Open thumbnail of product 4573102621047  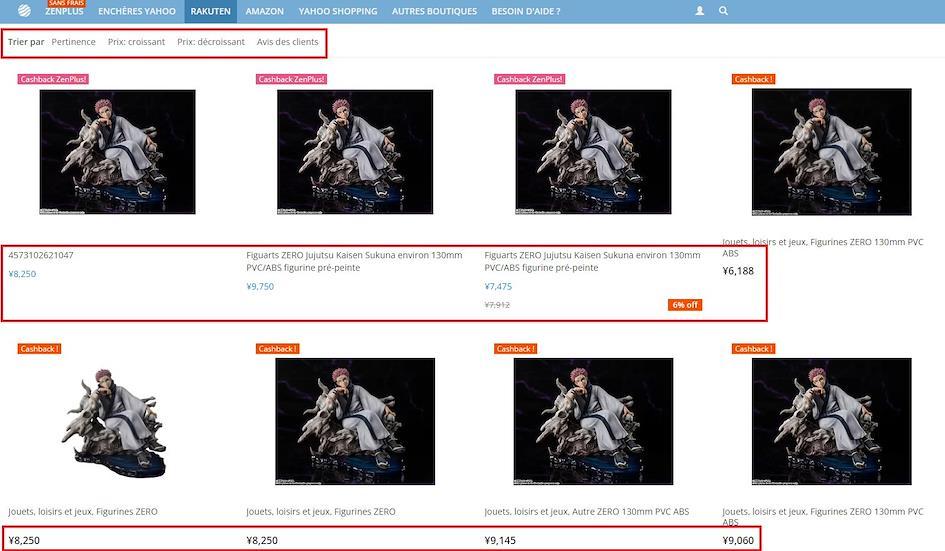[118, 152]
